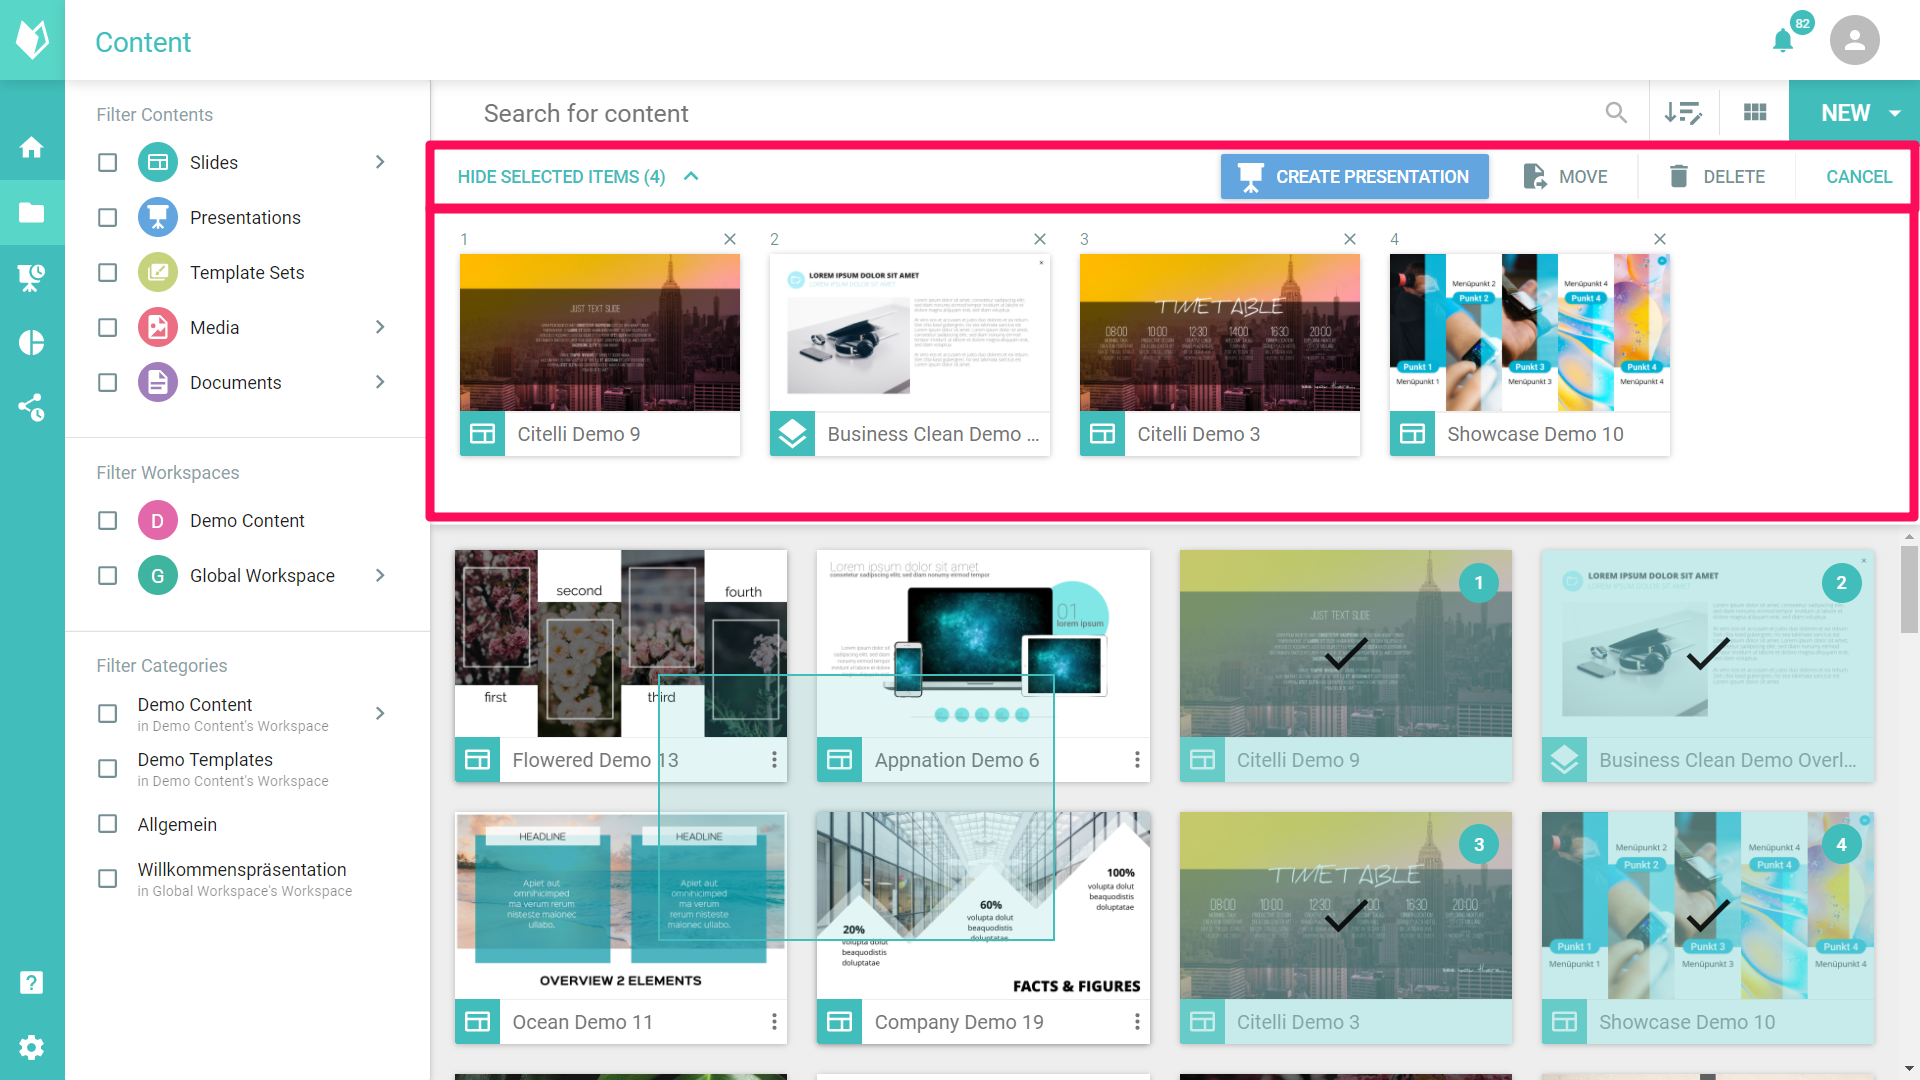
Task: Open the help question mark icon
Action: coord(32,982)
